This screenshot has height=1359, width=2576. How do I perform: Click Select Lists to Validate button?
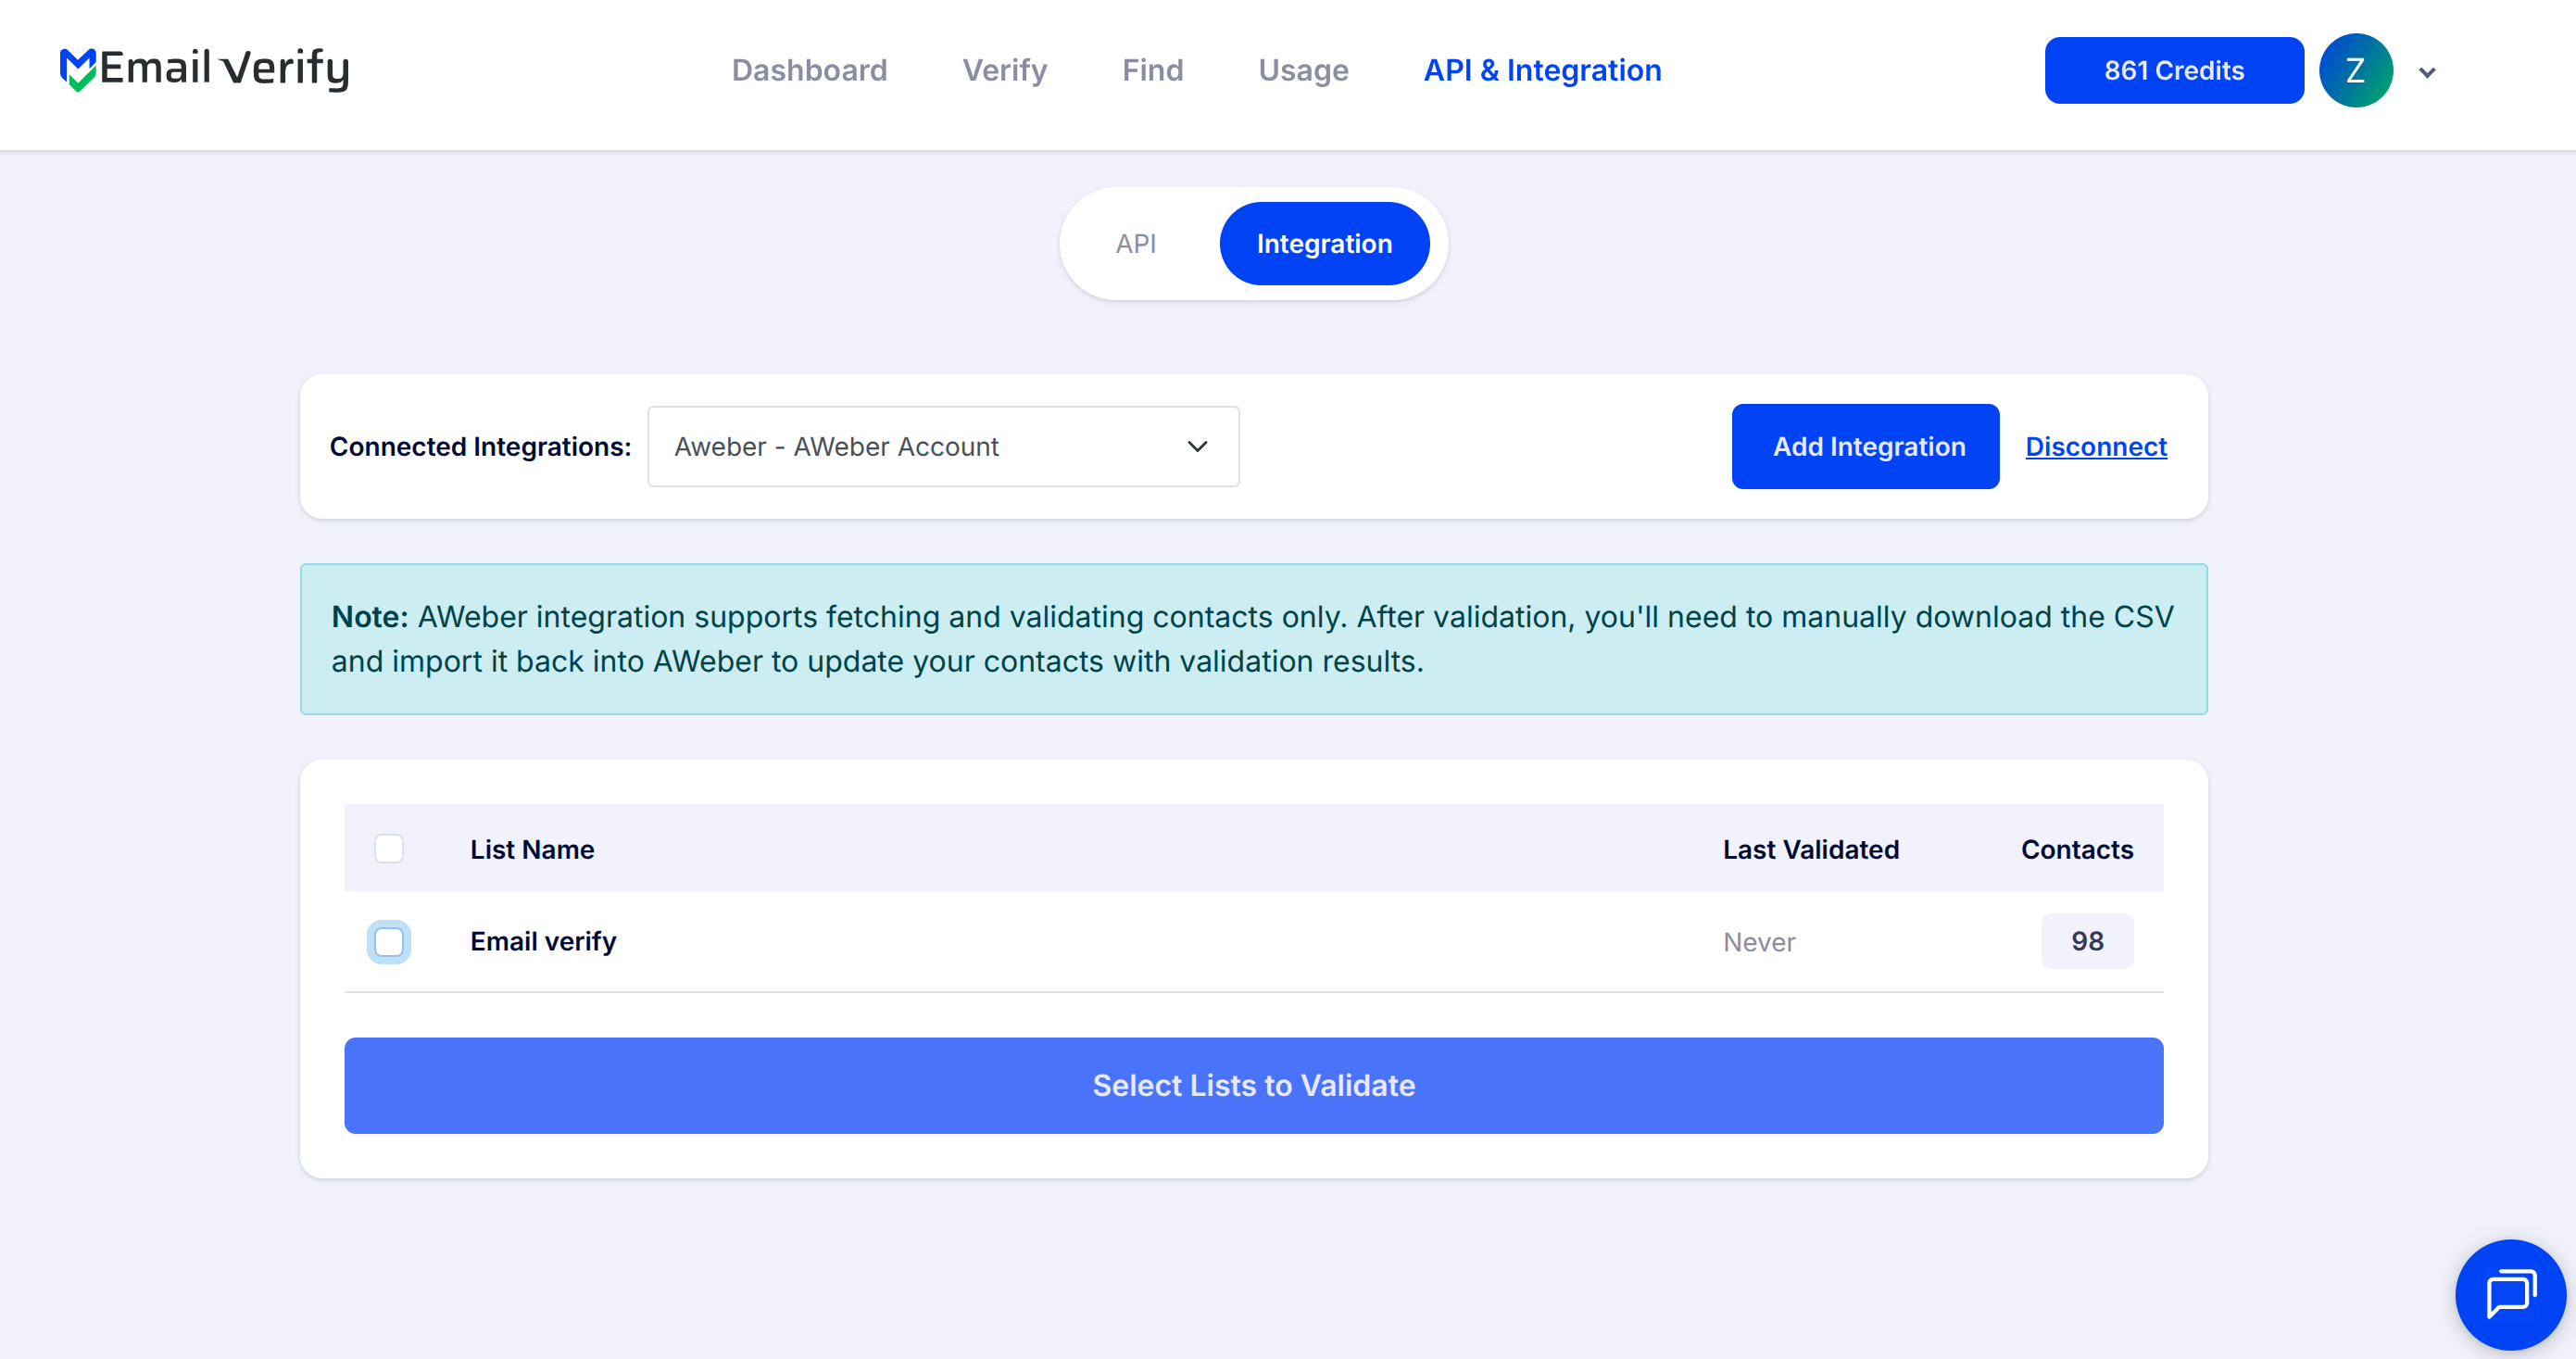(1253, 1085)
